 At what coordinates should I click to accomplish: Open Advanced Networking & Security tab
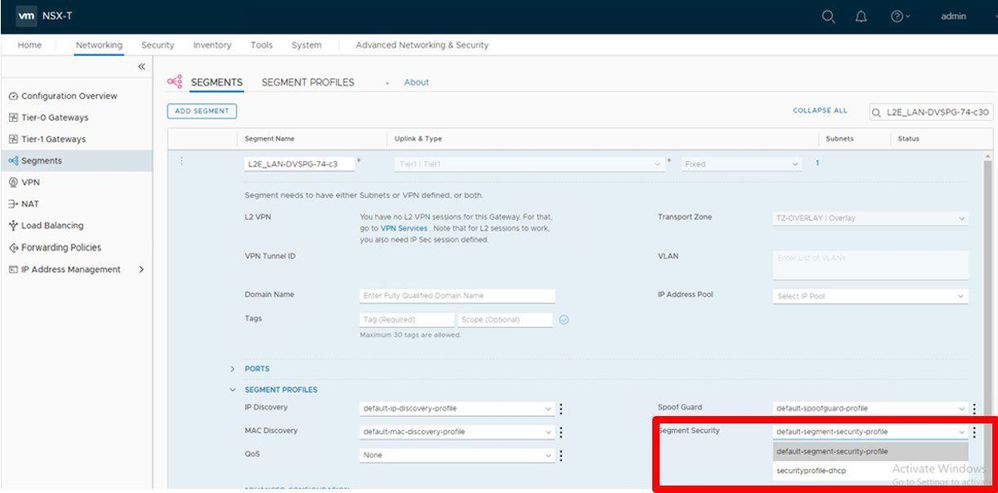pyautogui.click(x=422, y=45)
